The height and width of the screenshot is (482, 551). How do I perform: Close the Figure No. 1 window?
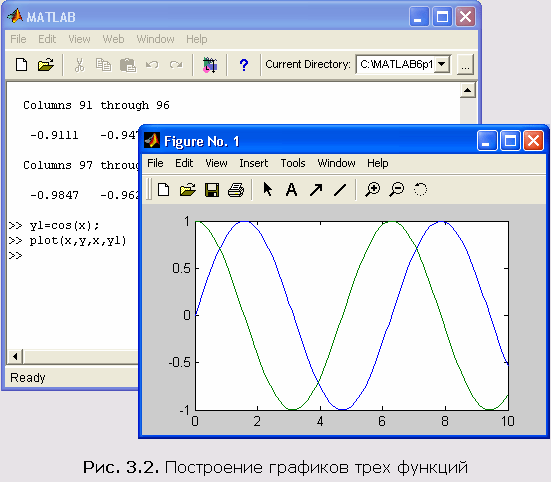tap(533, 141)
